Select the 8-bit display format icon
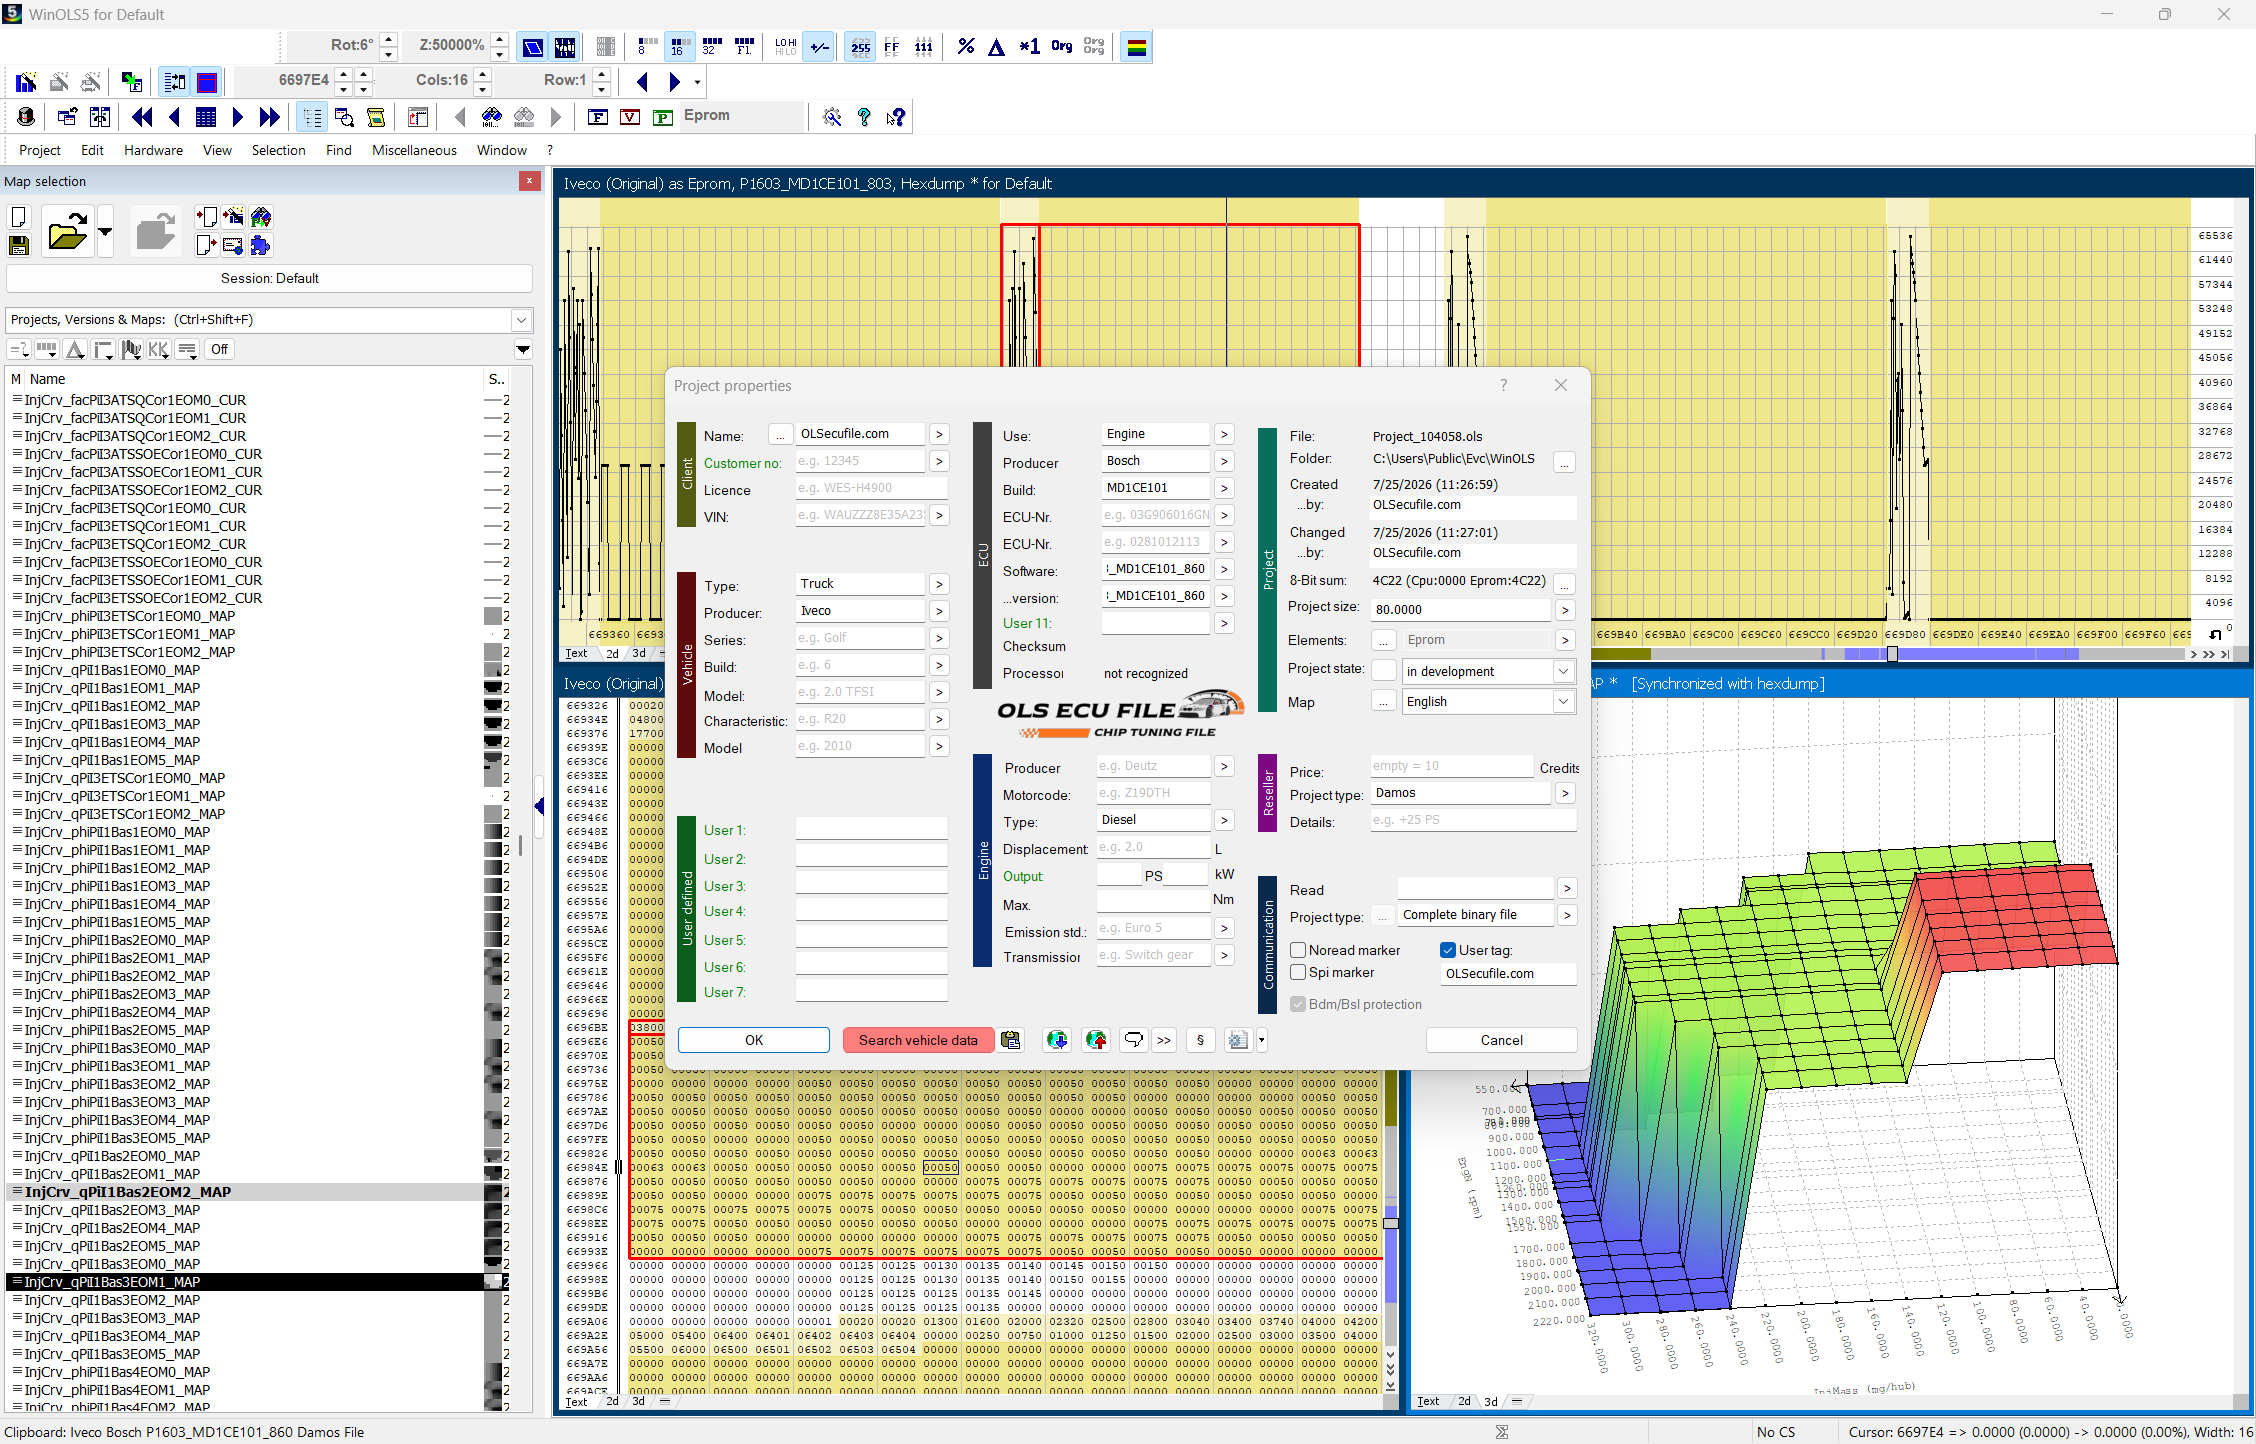 coord(646,46)
